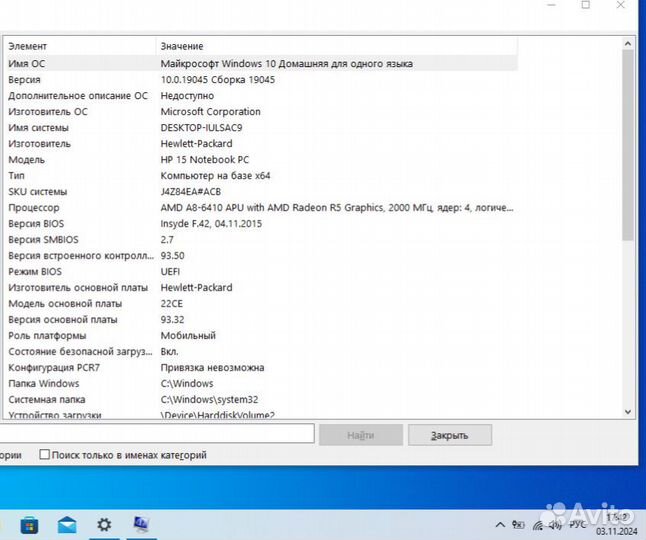Show hidden tray icons chevron
This screenshot has height=540, width=646.
(x=501, y=523)
